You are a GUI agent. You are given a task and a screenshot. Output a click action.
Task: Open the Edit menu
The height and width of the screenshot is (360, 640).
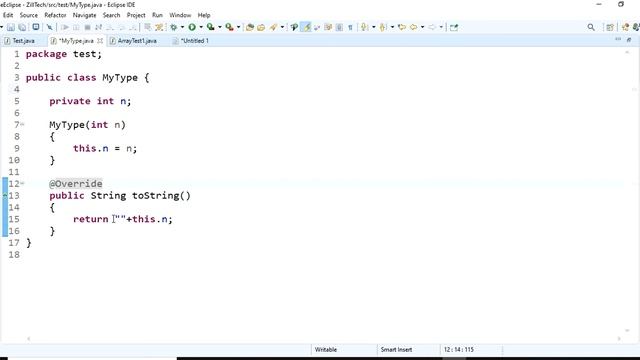[x=8, y=15]
